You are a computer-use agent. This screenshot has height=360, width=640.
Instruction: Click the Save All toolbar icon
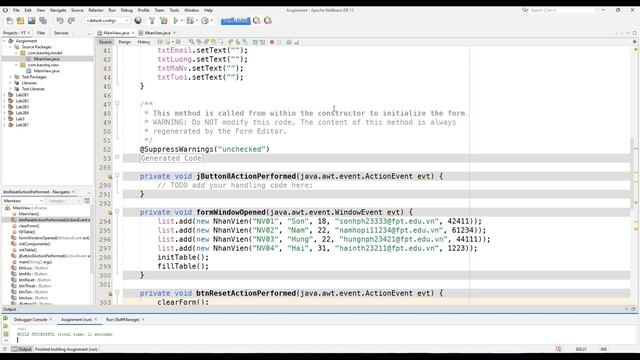coord(42,20)
